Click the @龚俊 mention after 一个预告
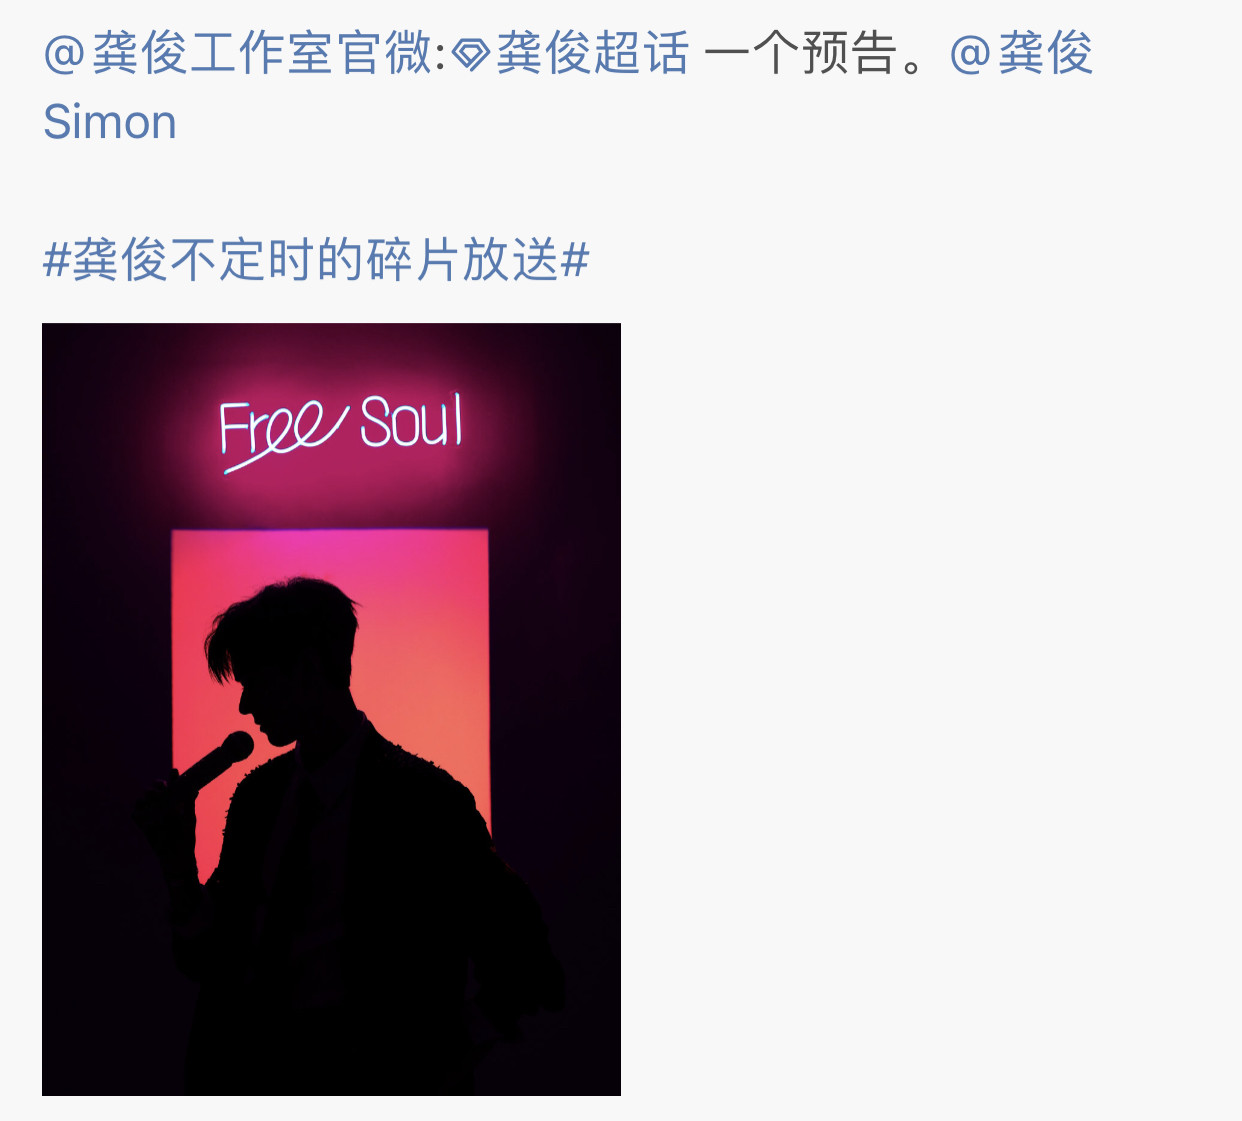The height and width of the screenshot is (1121, 1242). tap(1021, 54)
